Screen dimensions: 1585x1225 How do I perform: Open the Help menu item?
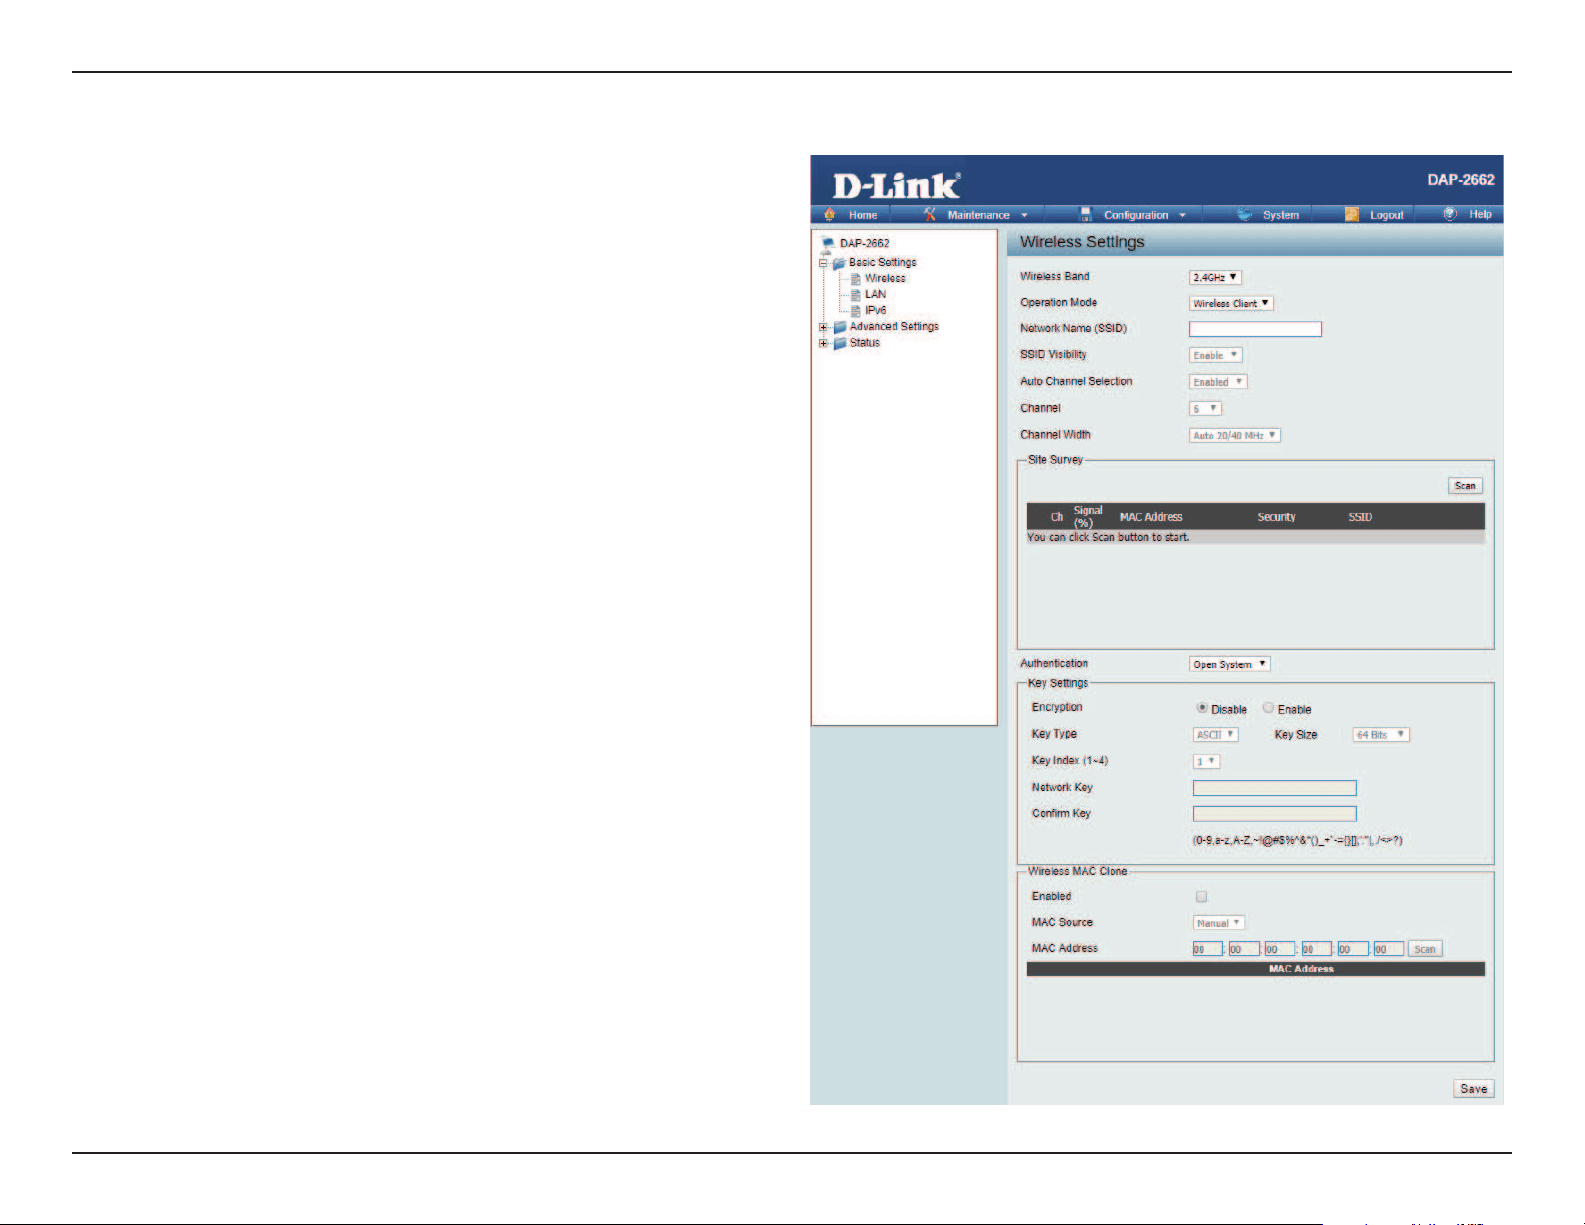[x=1481, y=214]
